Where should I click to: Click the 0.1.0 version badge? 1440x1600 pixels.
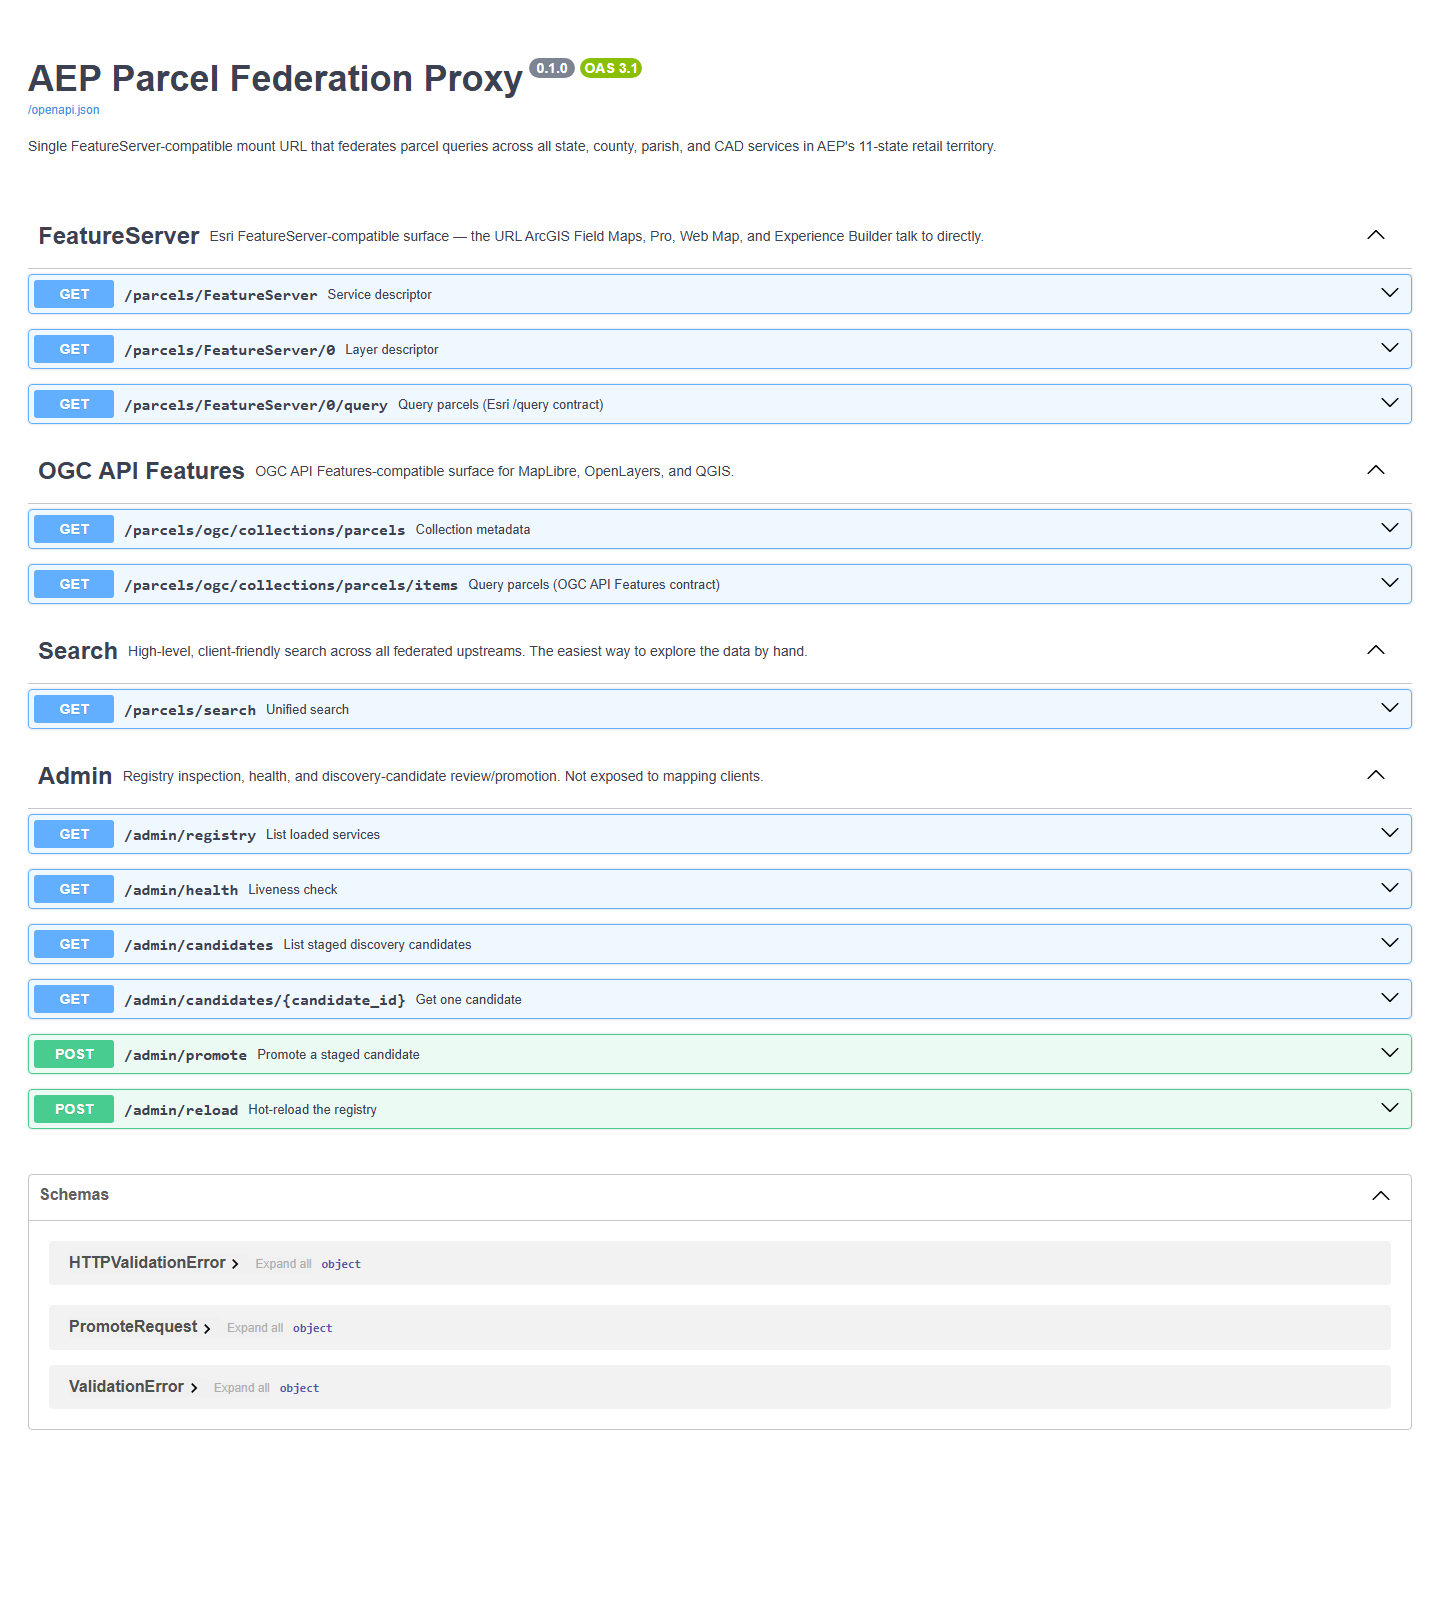(x=552, y=68)
